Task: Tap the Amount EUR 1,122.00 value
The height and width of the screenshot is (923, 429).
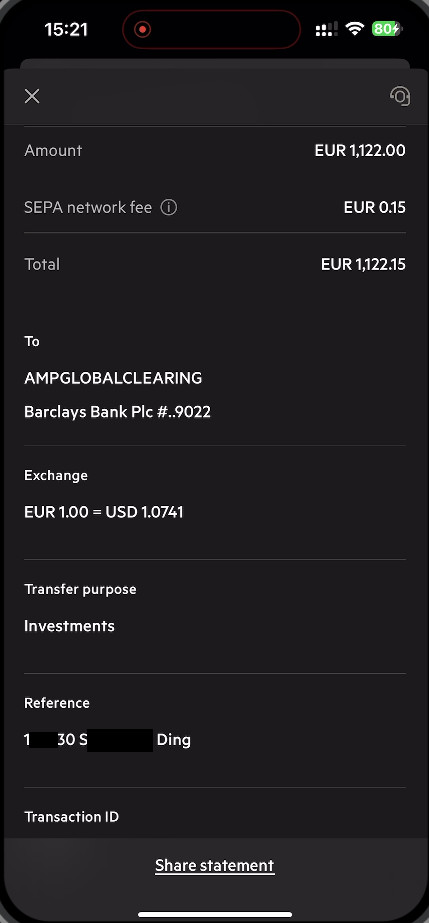Action: click(360, 151)
